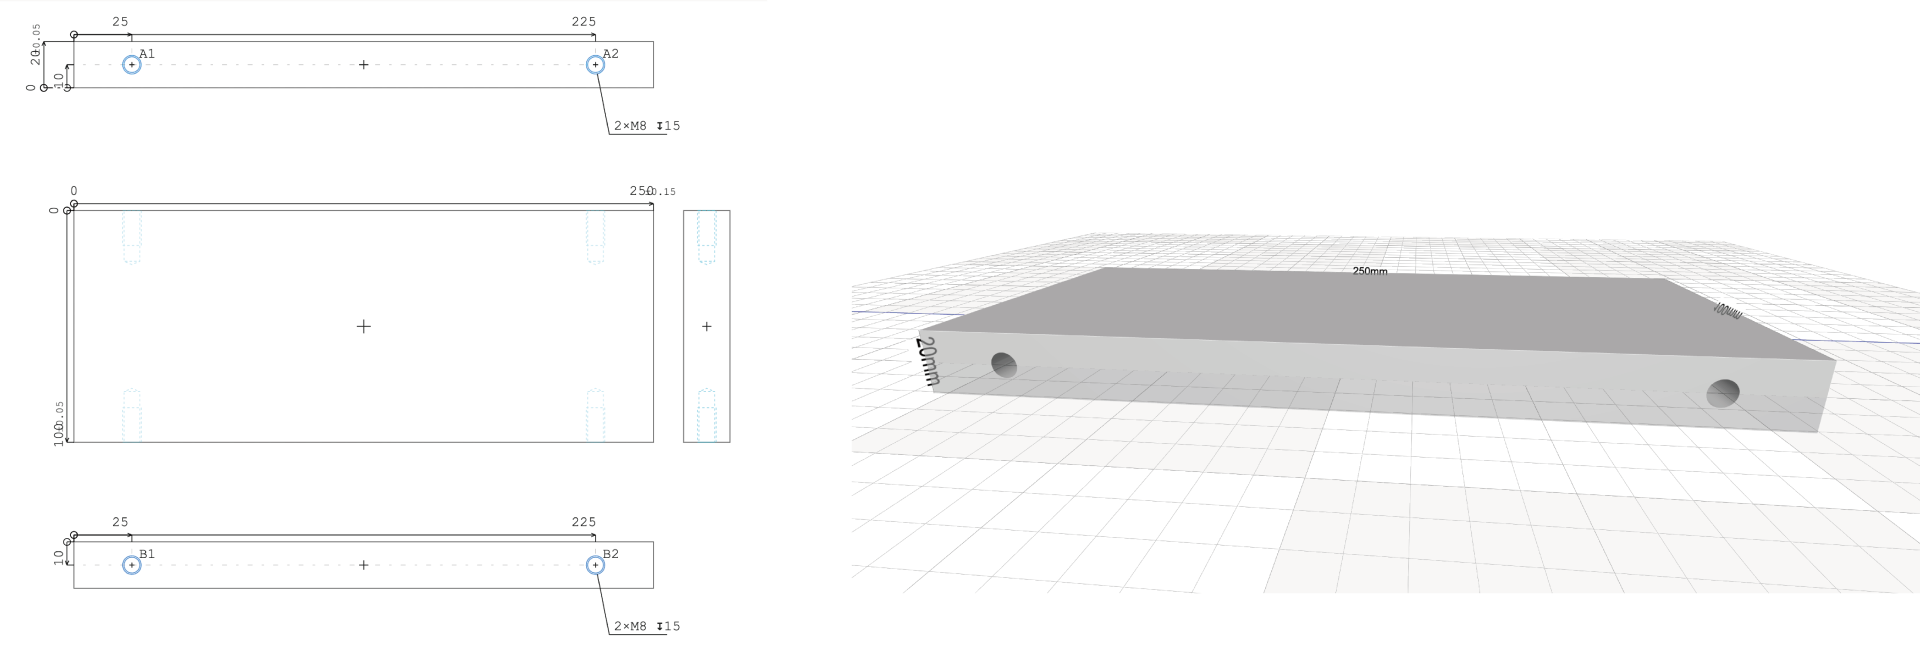Click the 20mm label on 3D model
This screenshot has height=646, width=1920.
click(927, 361)
